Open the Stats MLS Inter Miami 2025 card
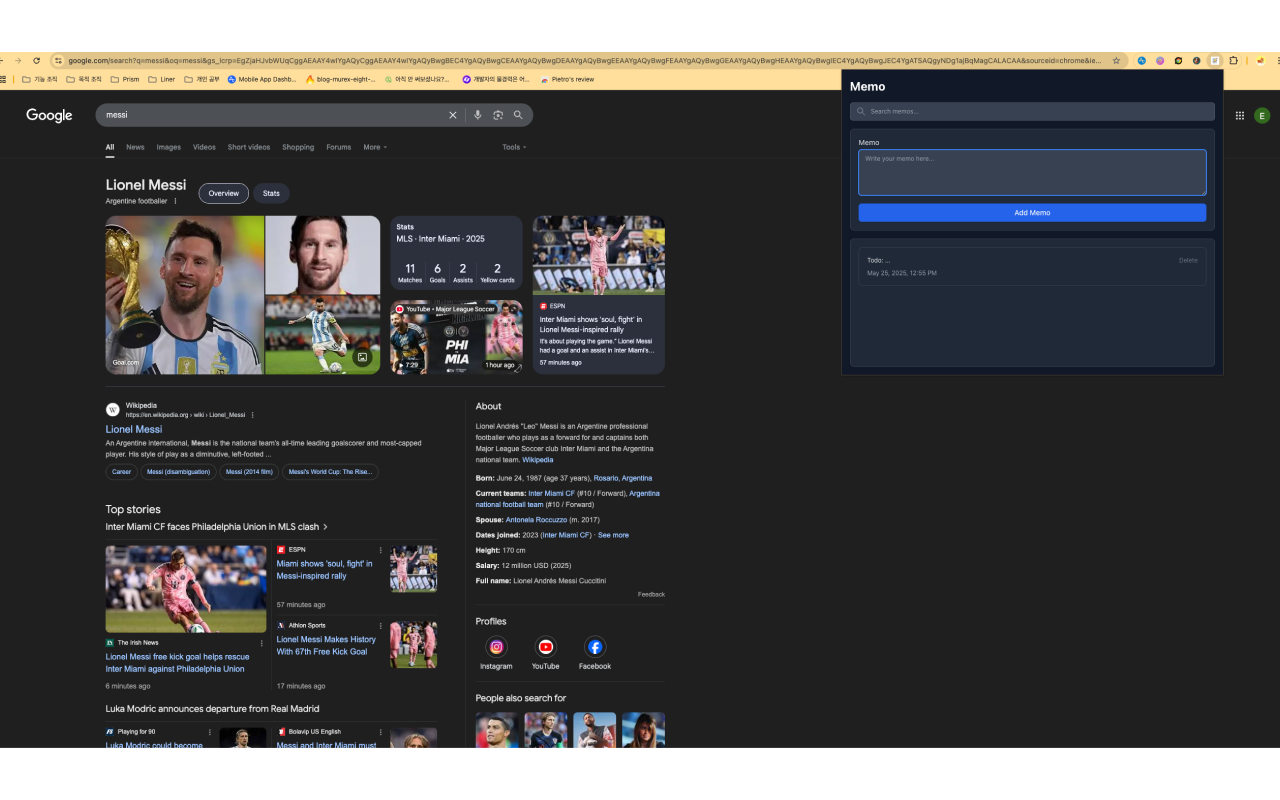 (456, 254)
